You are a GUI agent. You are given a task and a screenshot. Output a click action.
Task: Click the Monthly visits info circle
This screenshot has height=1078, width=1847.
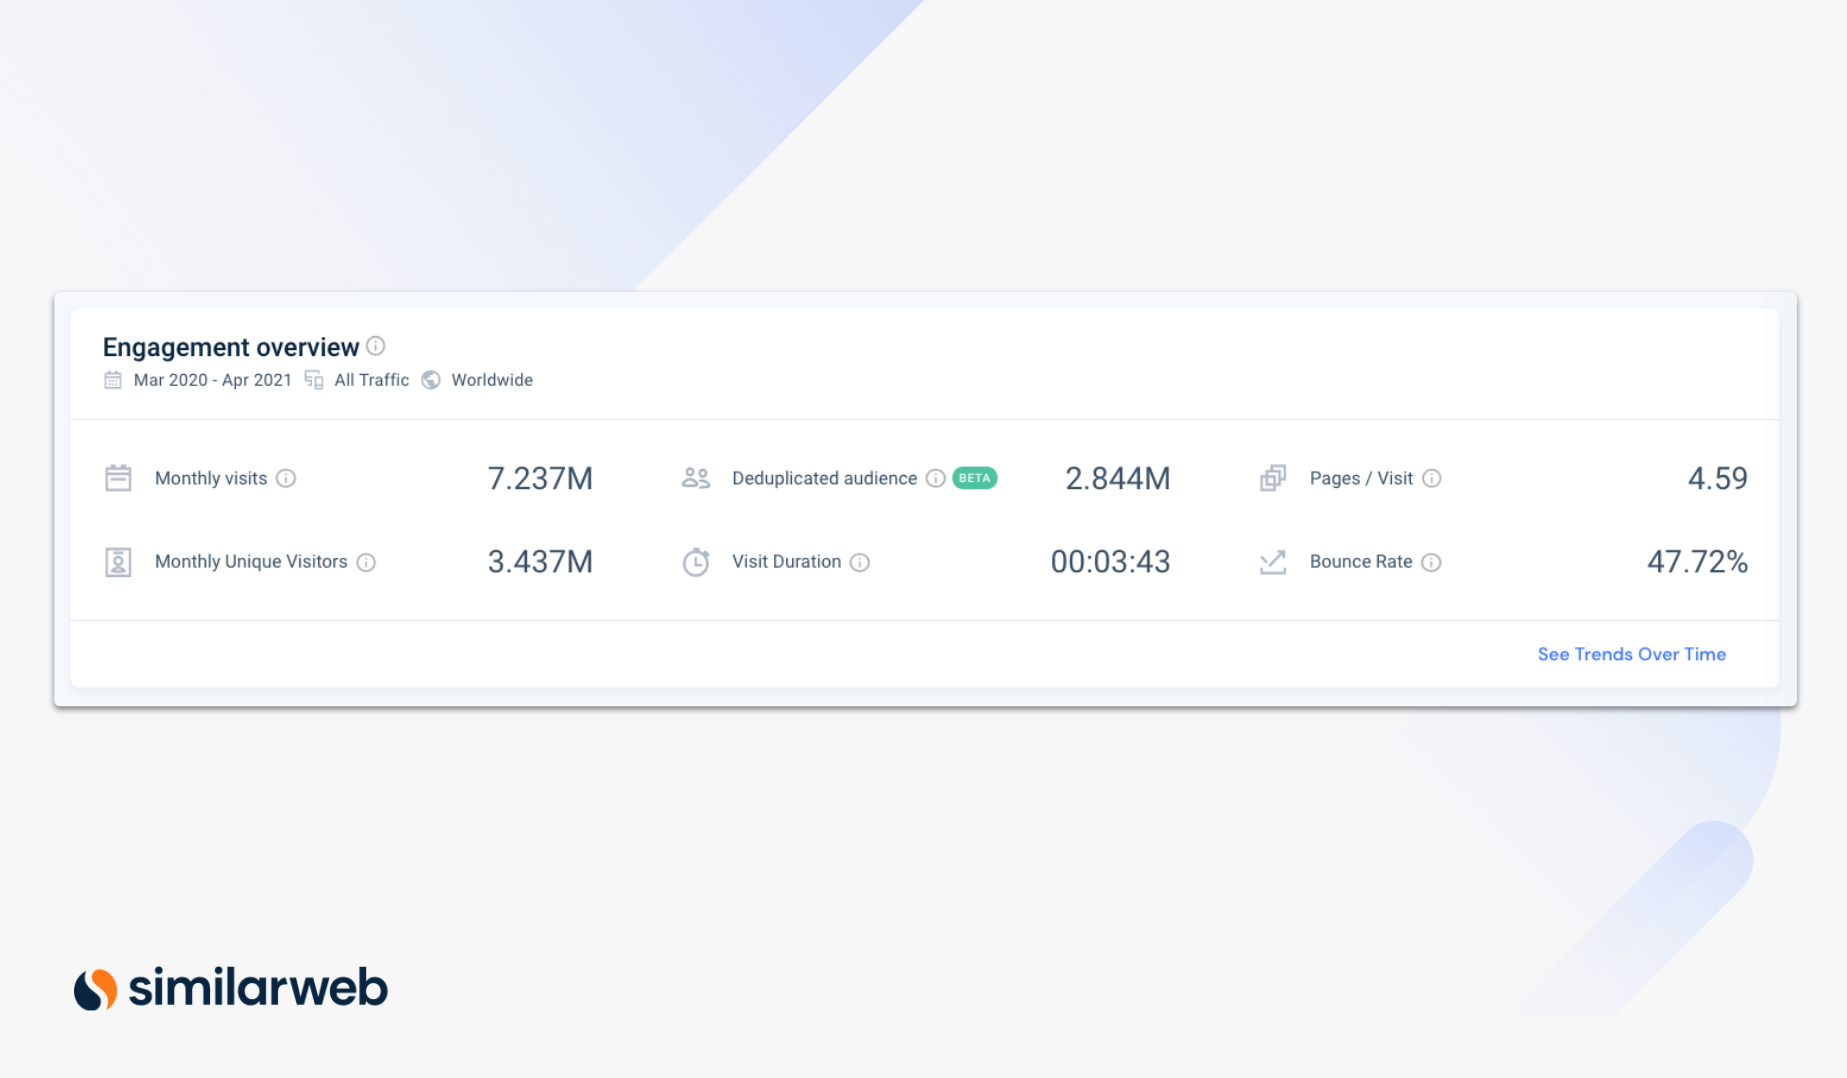pyautogui.click(x=288, y=479)
